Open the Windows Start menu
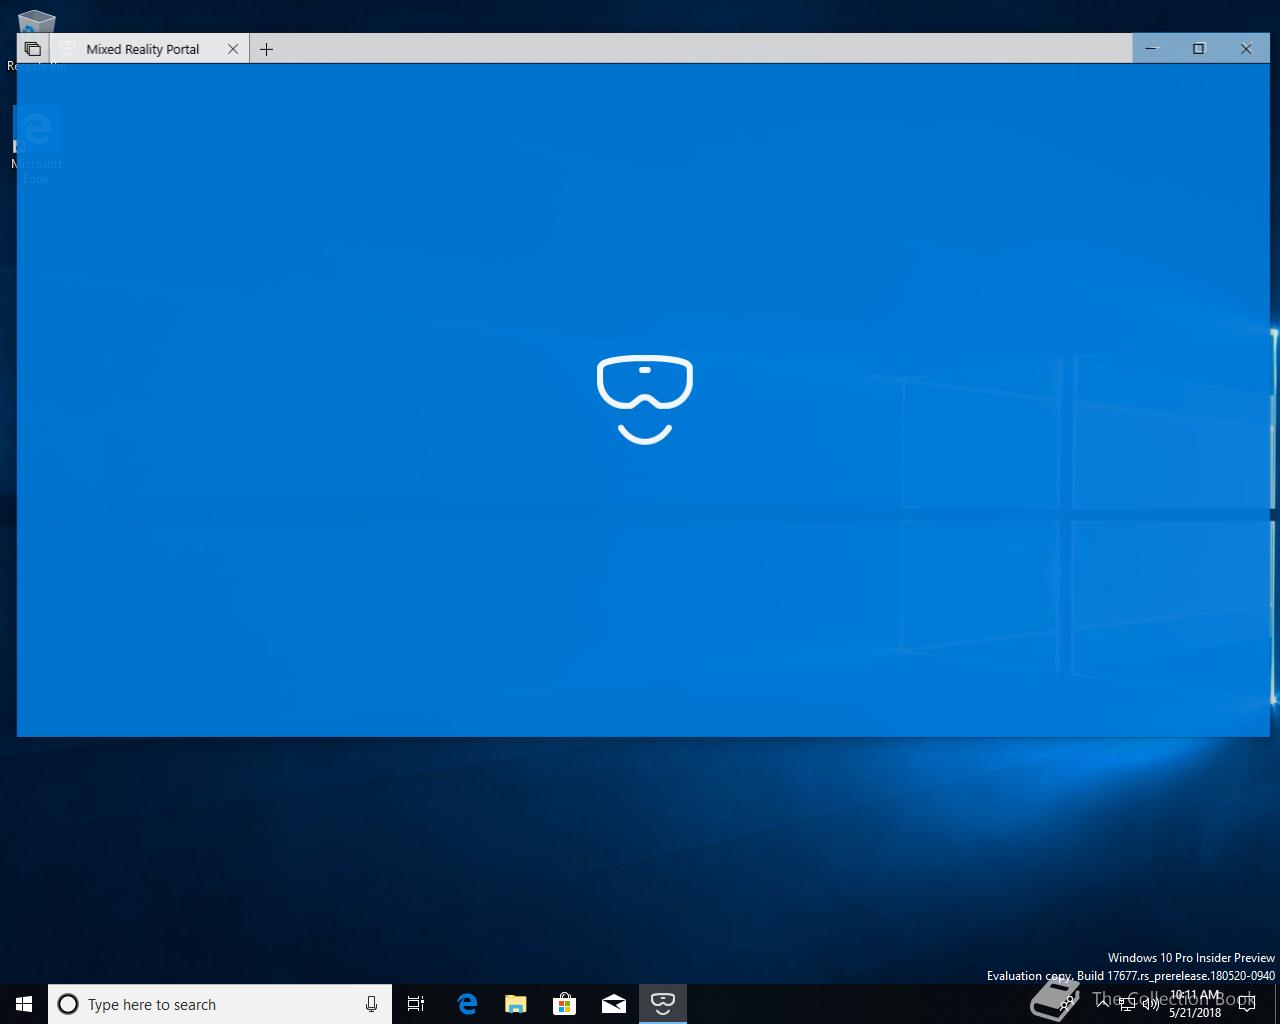This screenshot has height=1024, width=1280. tap(24, 1004)
